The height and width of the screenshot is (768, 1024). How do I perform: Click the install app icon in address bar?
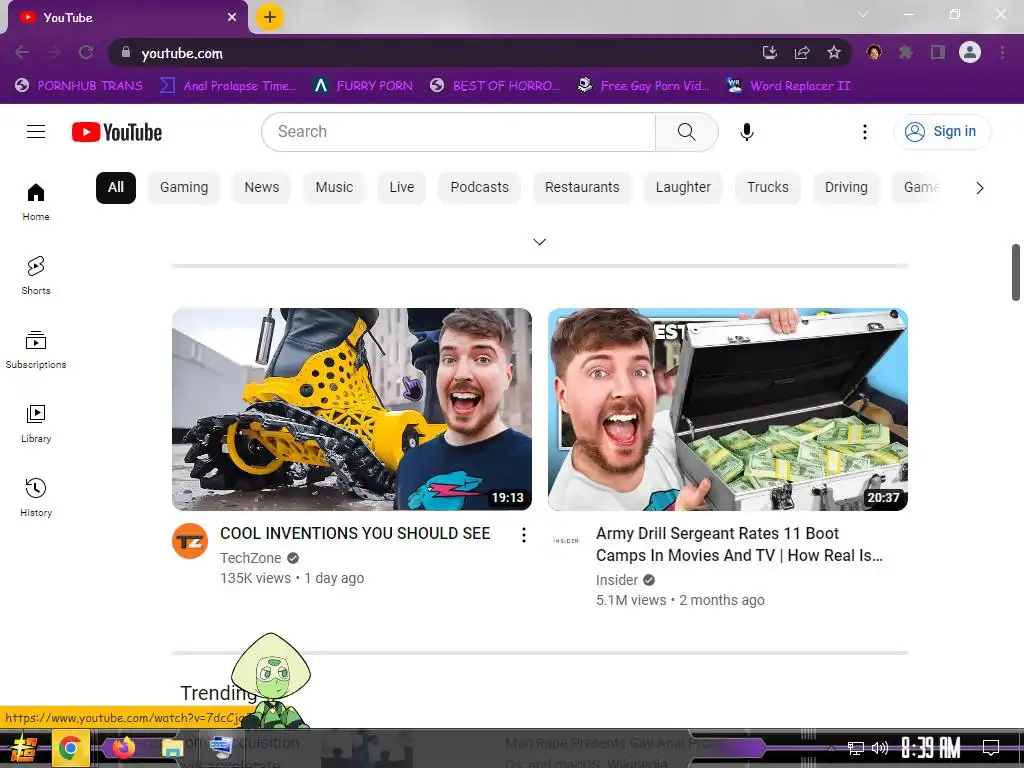(x=770, y=52)
